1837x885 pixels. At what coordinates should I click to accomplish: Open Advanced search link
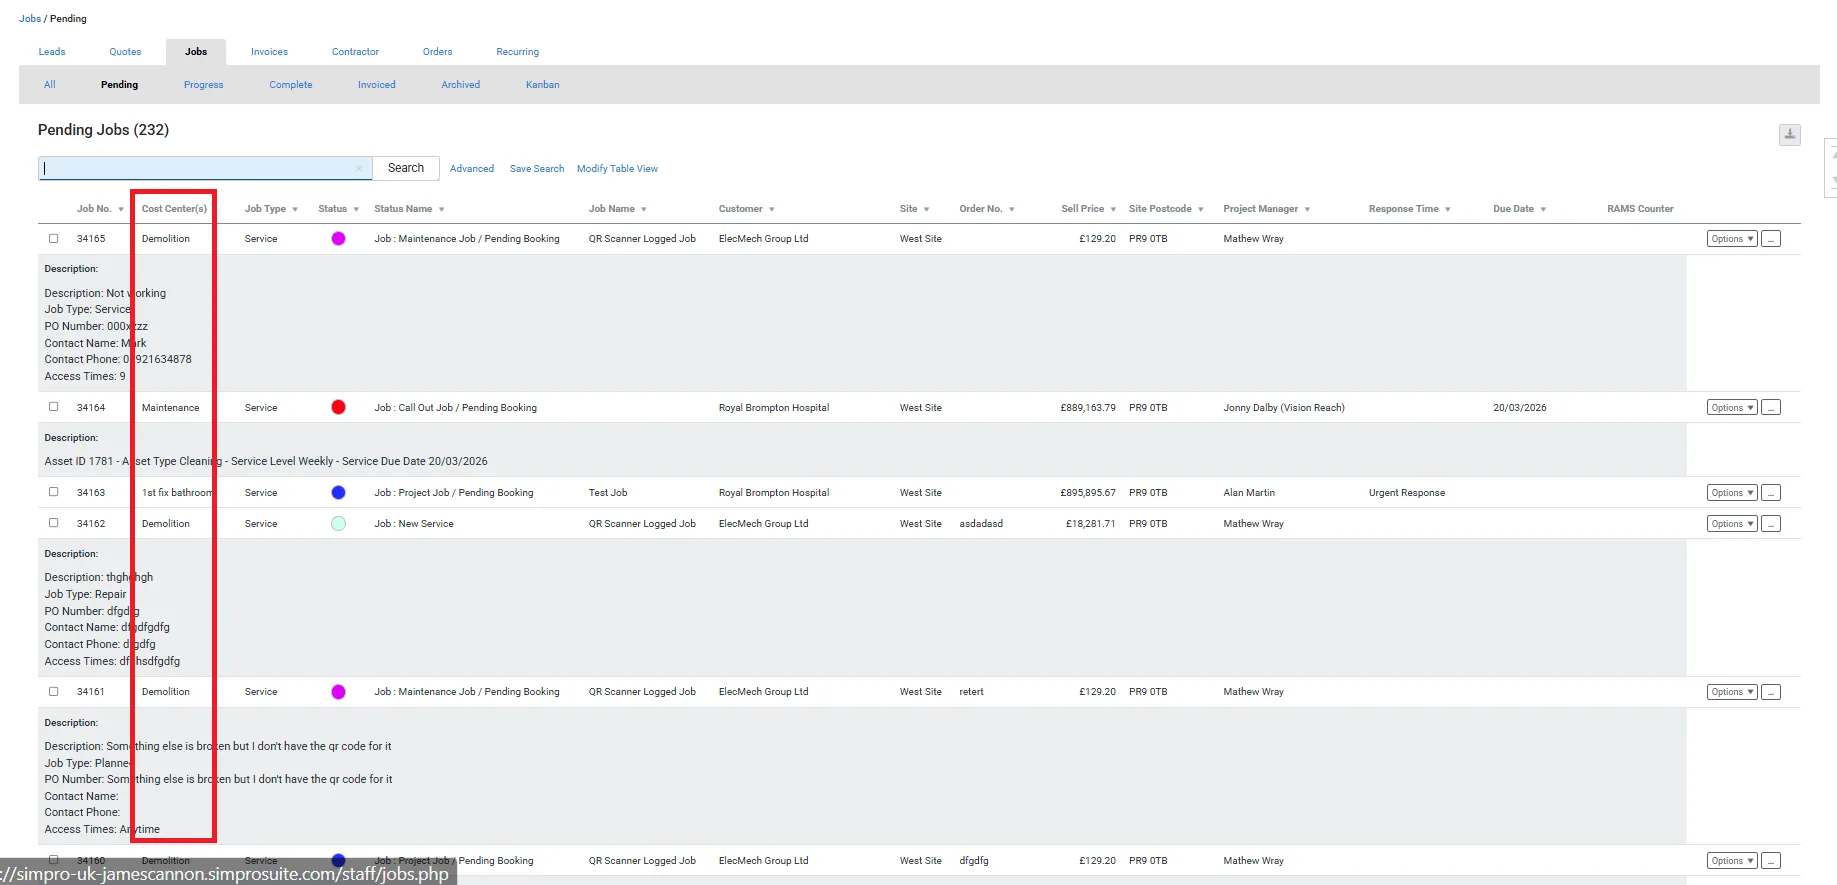pos(472,169)
